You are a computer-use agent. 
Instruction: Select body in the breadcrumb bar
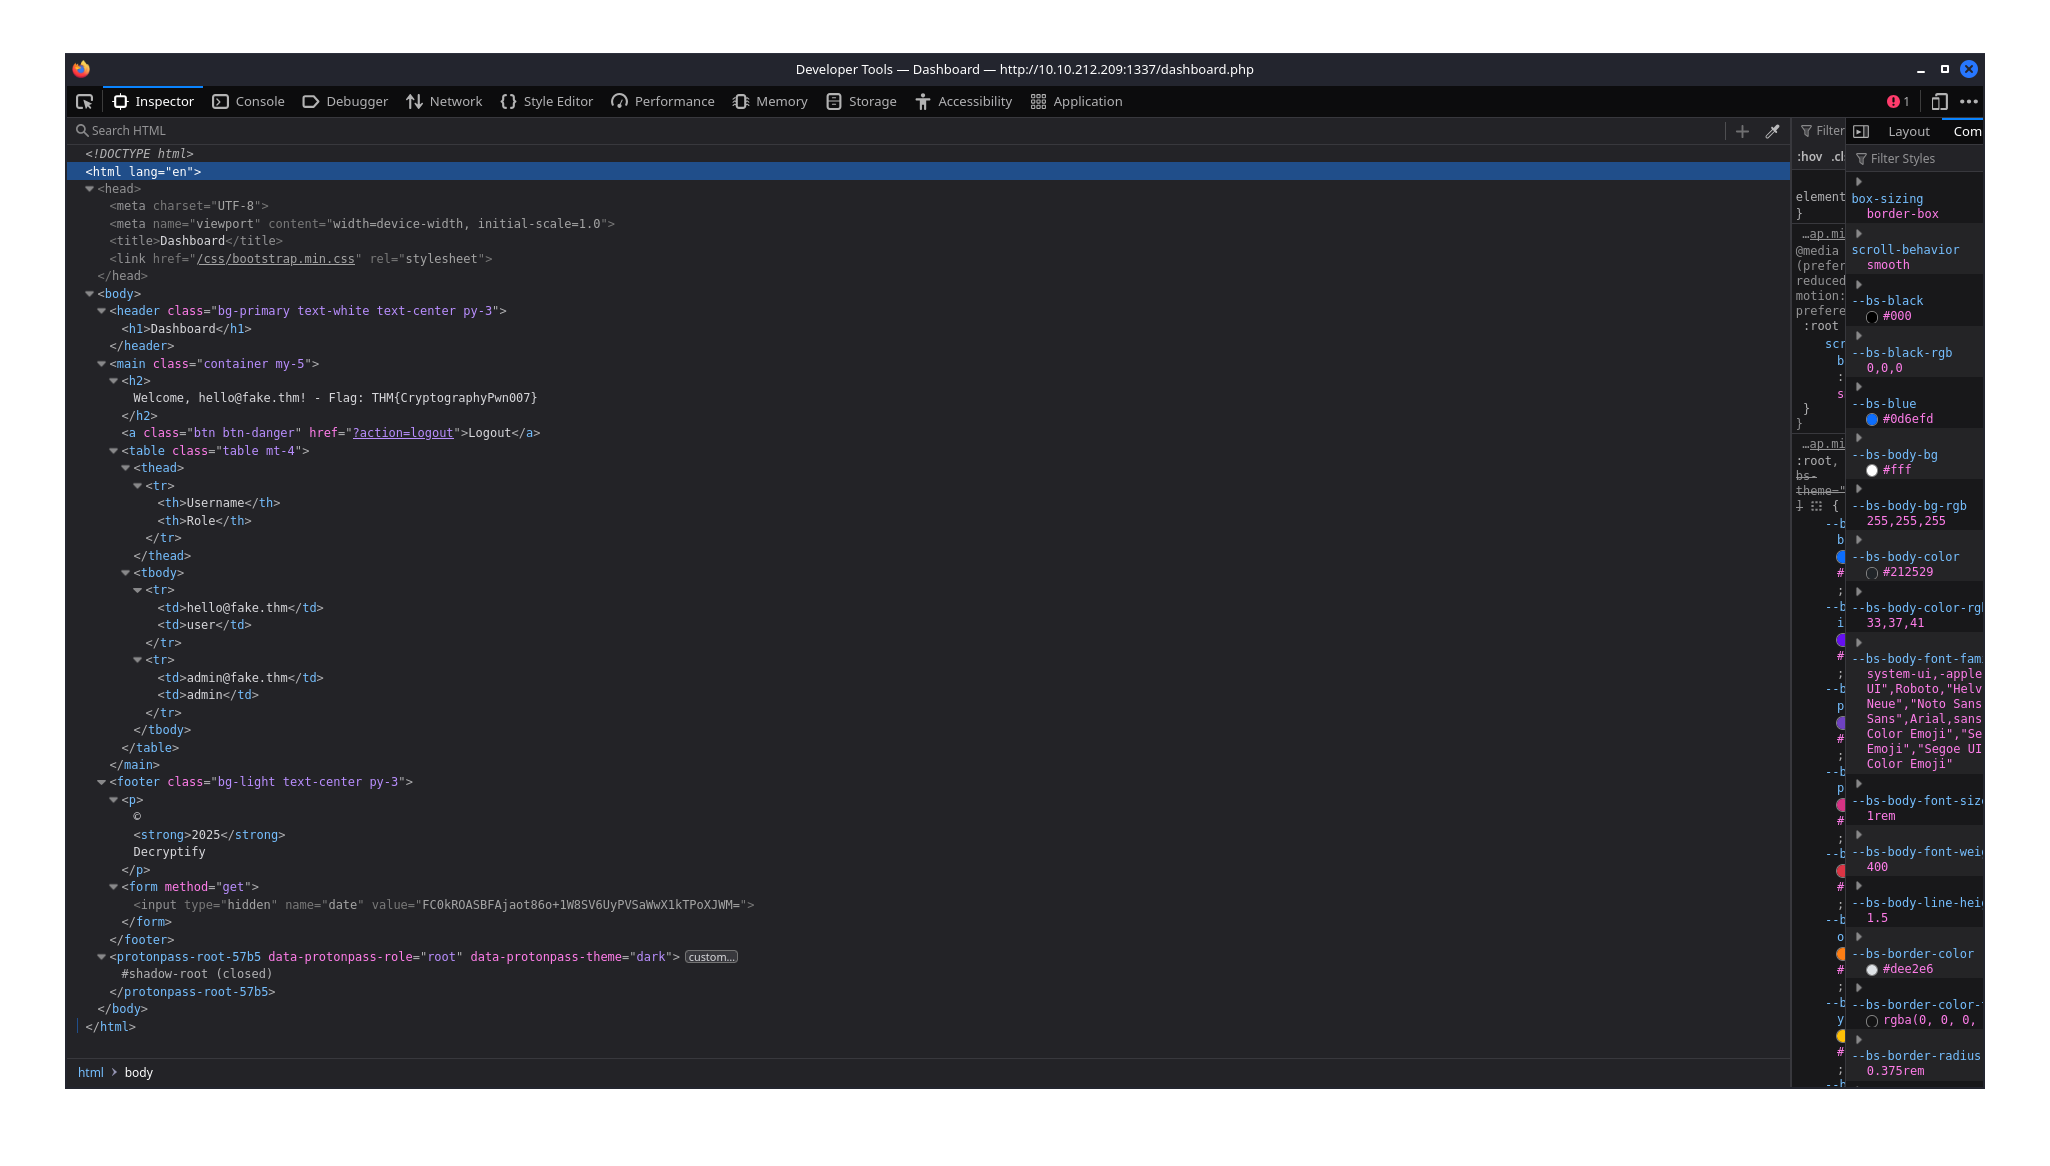click(x=138, y=1073)
